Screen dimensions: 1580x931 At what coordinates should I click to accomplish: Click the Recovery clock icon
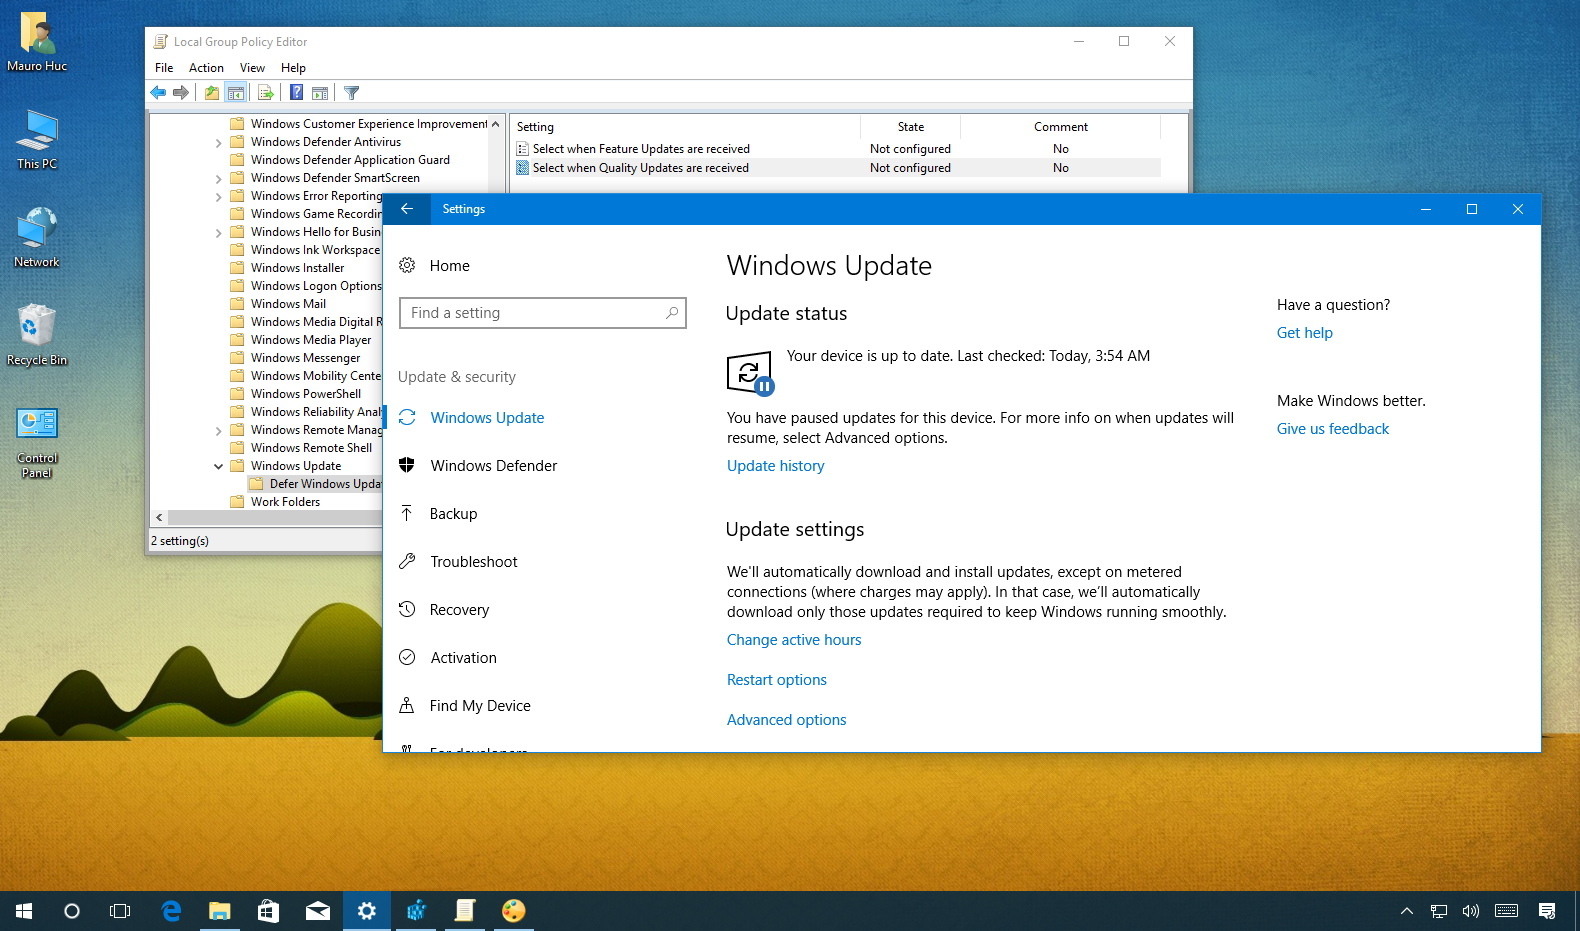coord(407,609)
